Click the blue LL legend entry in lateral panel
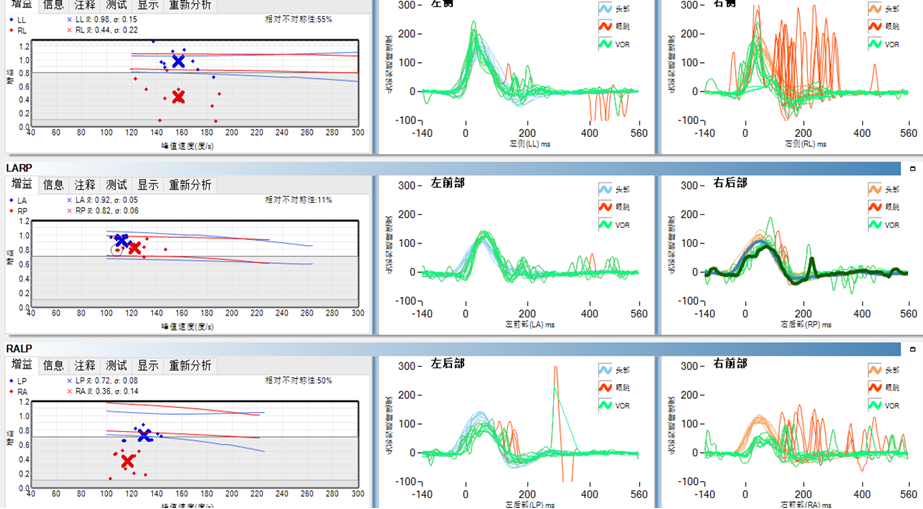This screenshot has width=923, height=509. coord(17,20)
